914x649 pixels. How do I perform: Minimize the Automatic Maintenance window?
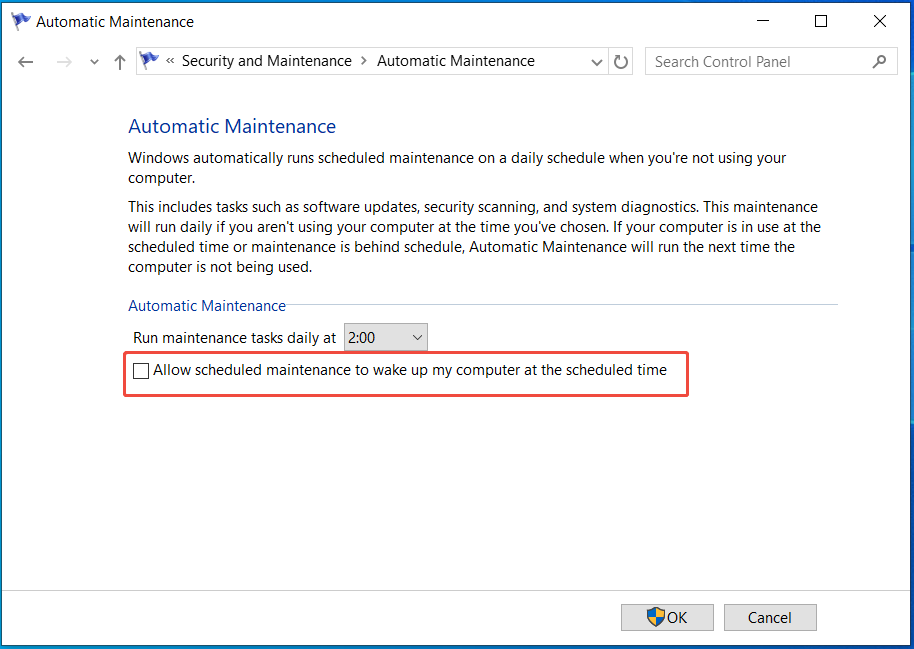763,20
